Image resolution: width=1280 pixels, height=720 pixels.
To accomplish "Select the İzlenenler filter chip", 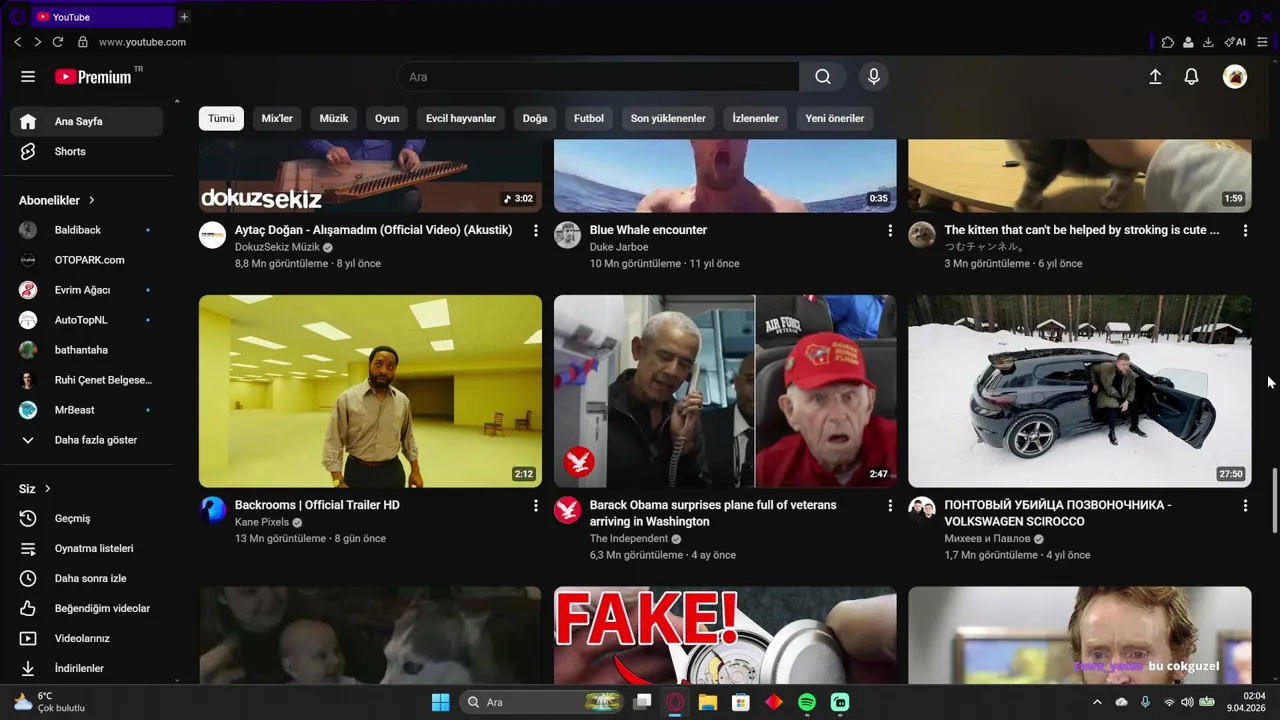I will (755, 118).
